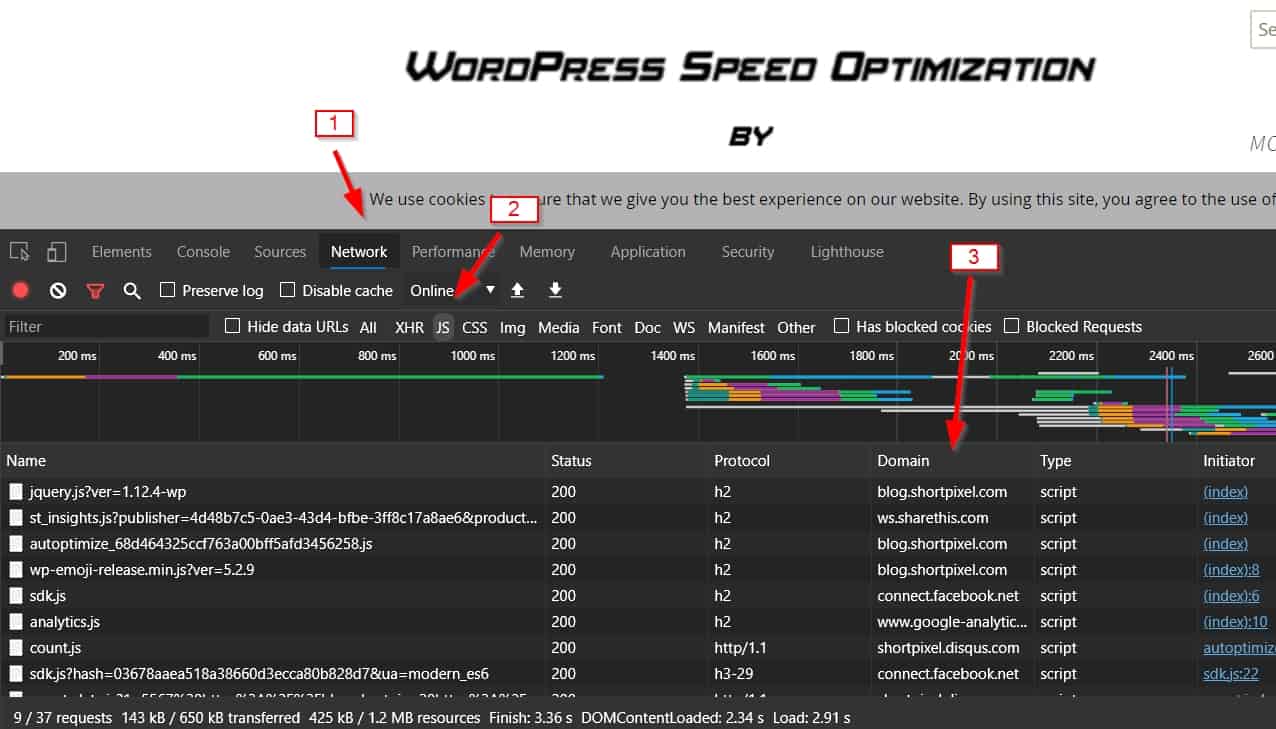Open network search with the magnifier icon

[132, 290]
